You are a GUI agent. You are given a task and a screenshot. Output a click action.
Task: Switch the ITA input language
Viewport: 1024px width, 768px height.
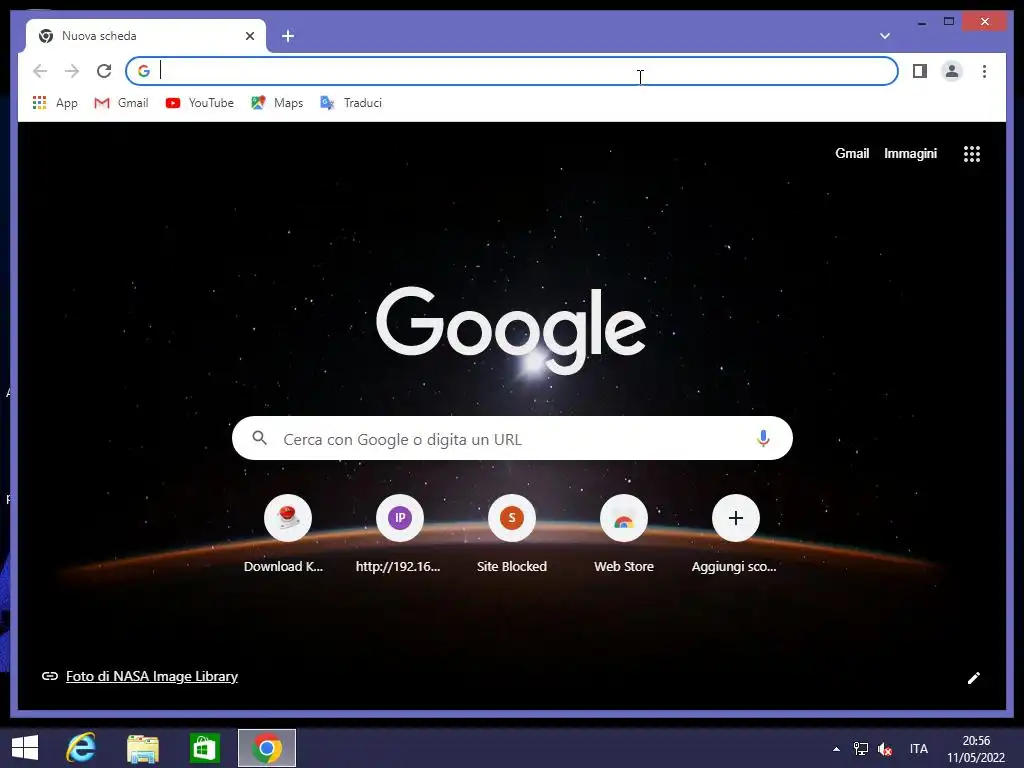(919, 749)
